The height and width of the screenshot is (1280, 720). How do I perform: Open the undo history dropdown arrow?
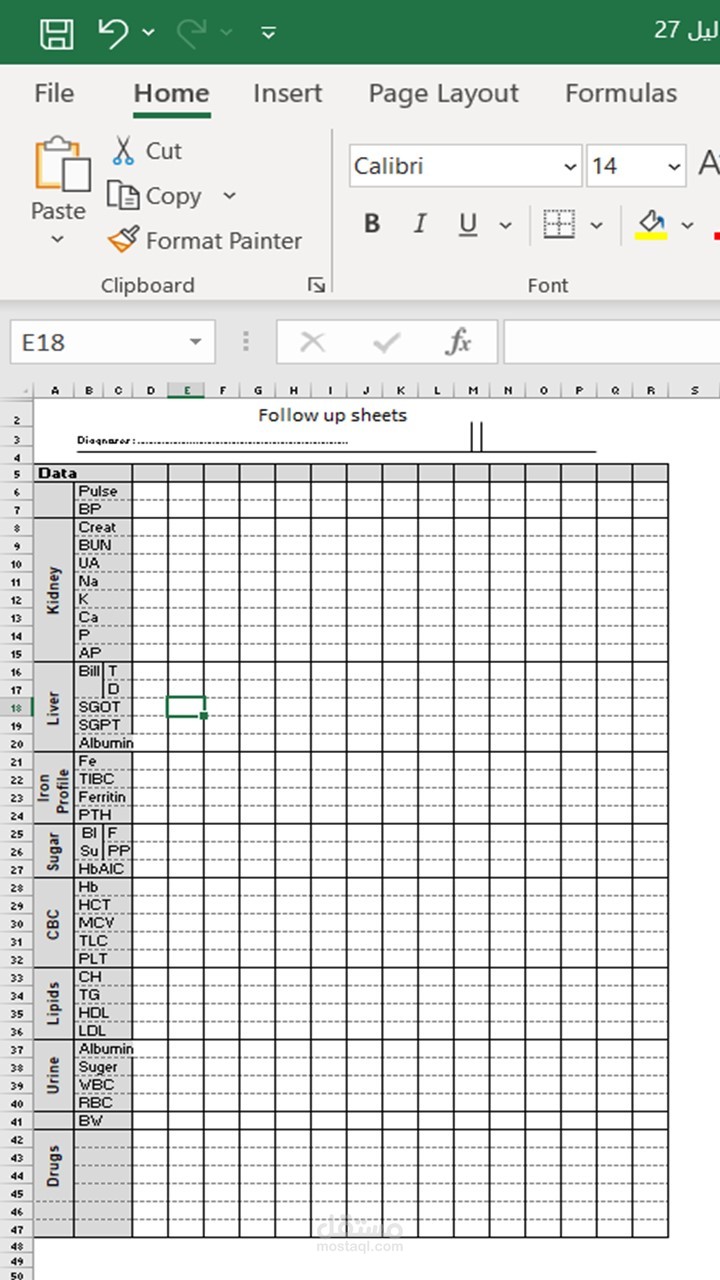coord(148,33)
